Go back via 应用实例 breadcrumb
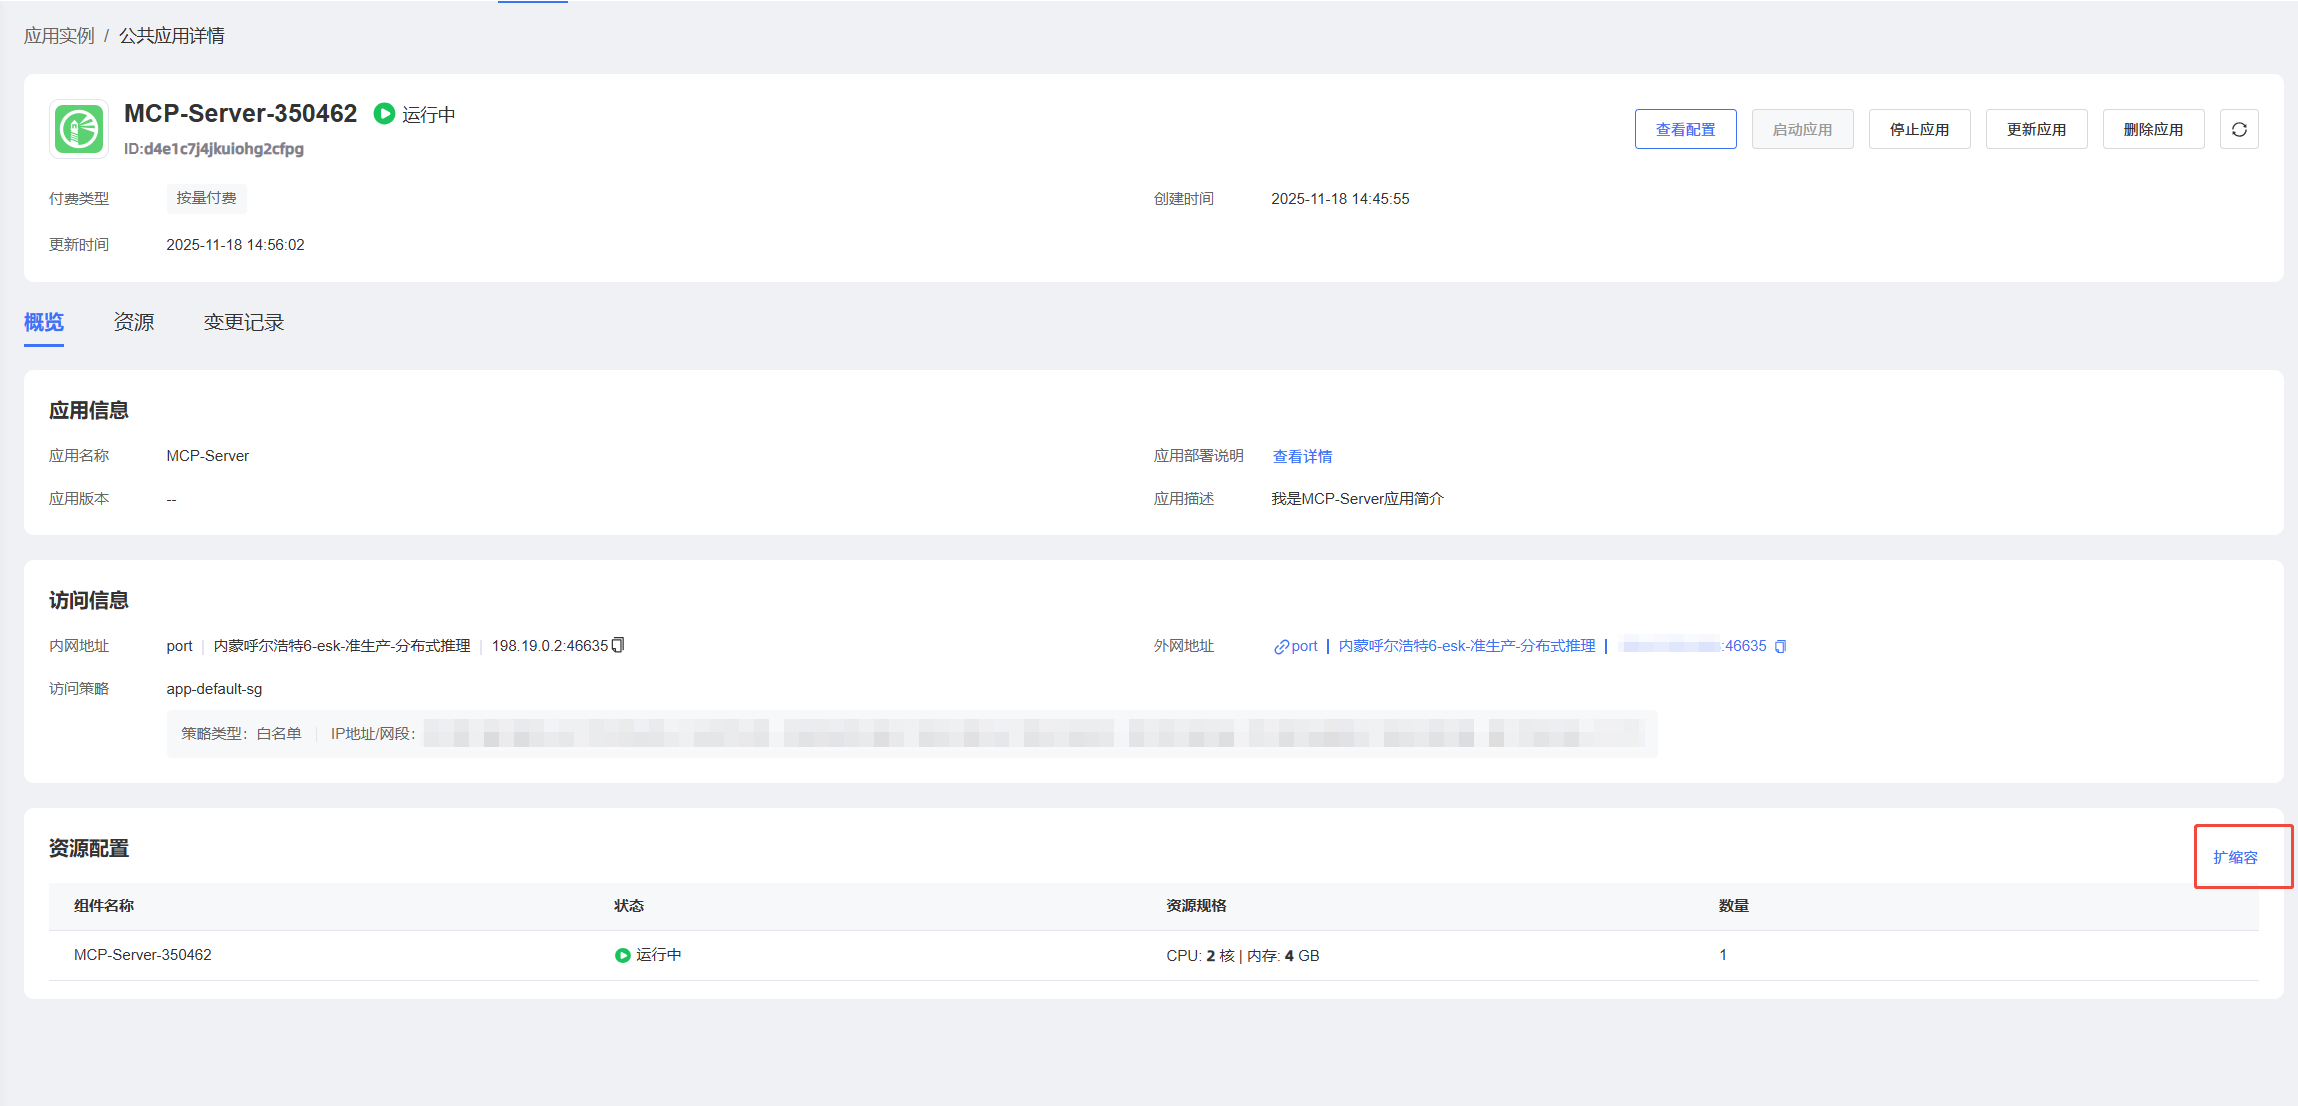This screenshot has height=1106, width=2298. (59, 36)
